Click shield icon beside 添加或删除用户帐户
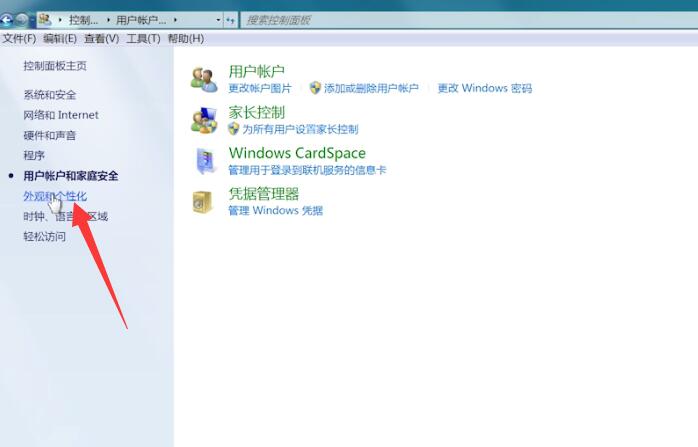 [x=315, y=88]
